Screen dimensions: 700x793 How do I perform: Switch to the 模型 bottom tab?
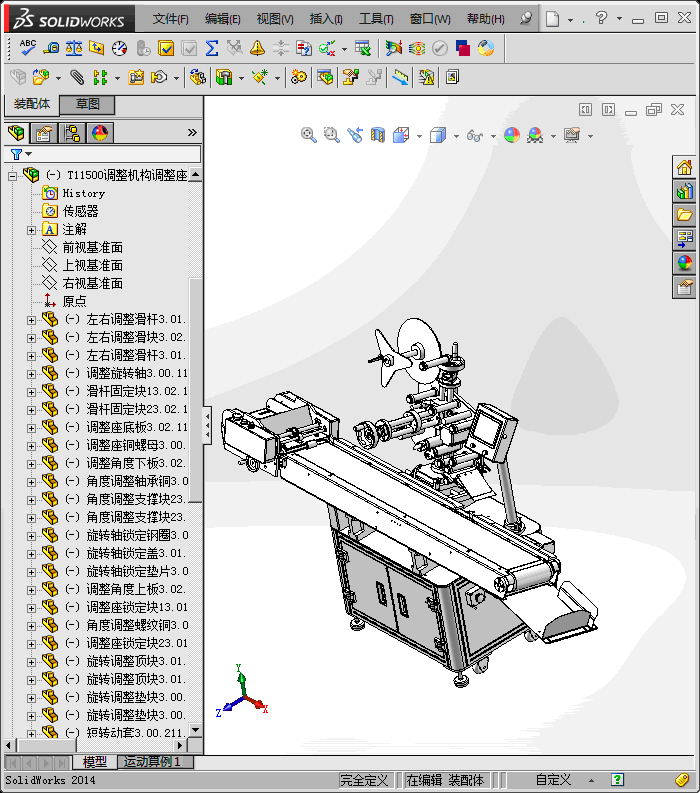coord(95,762)
